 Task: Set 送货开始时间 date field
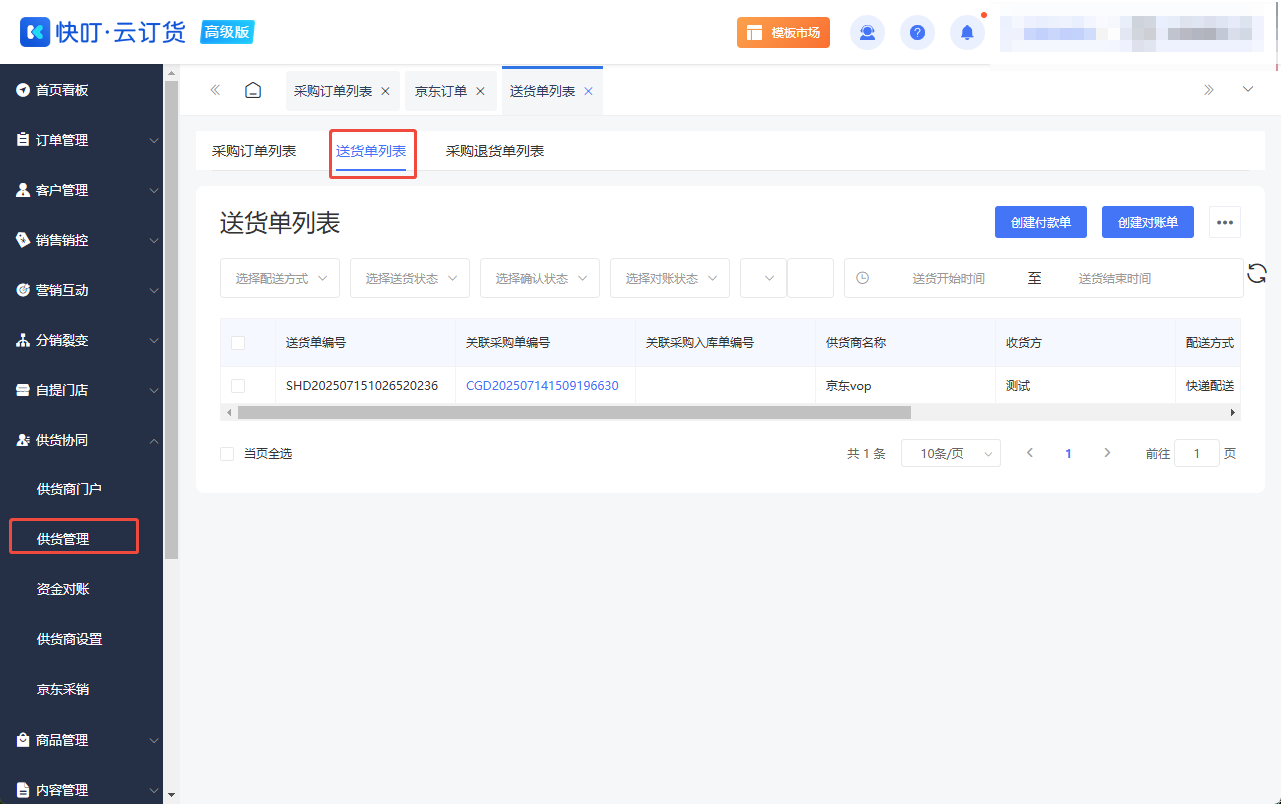click(x=948, y=279)
